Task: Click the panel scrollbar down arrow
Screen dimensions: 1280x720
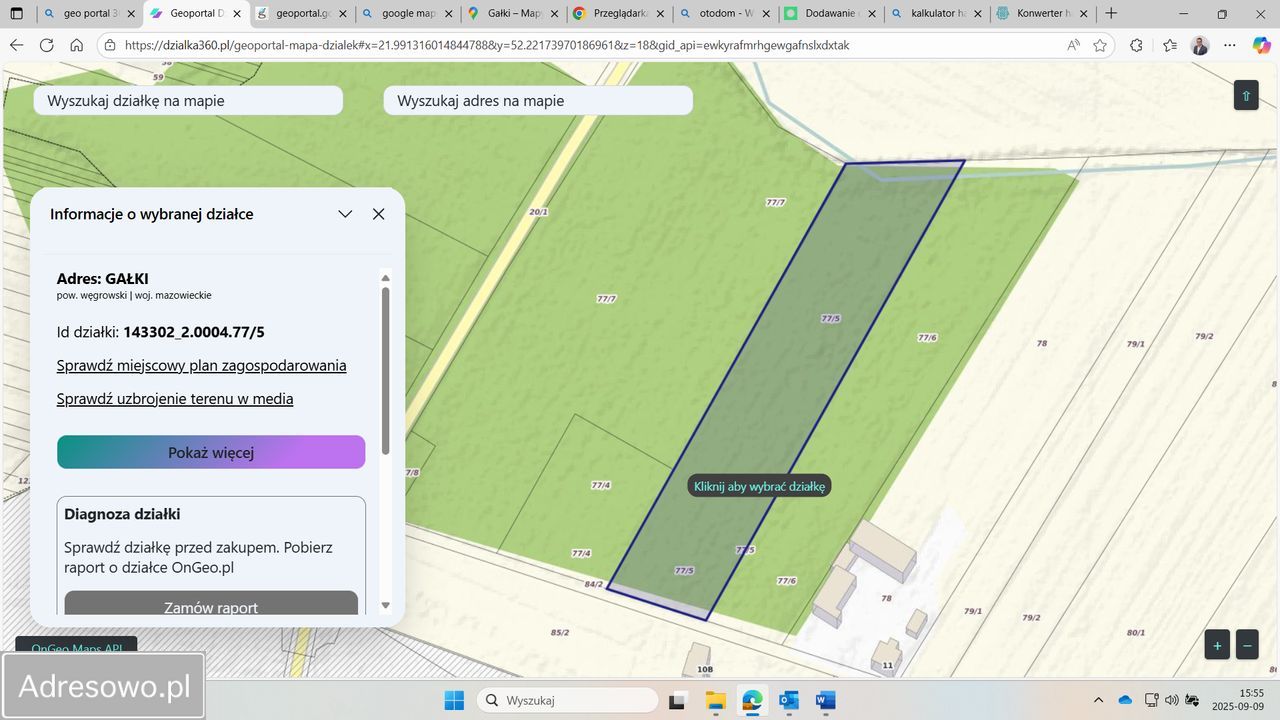Action: 386,605
